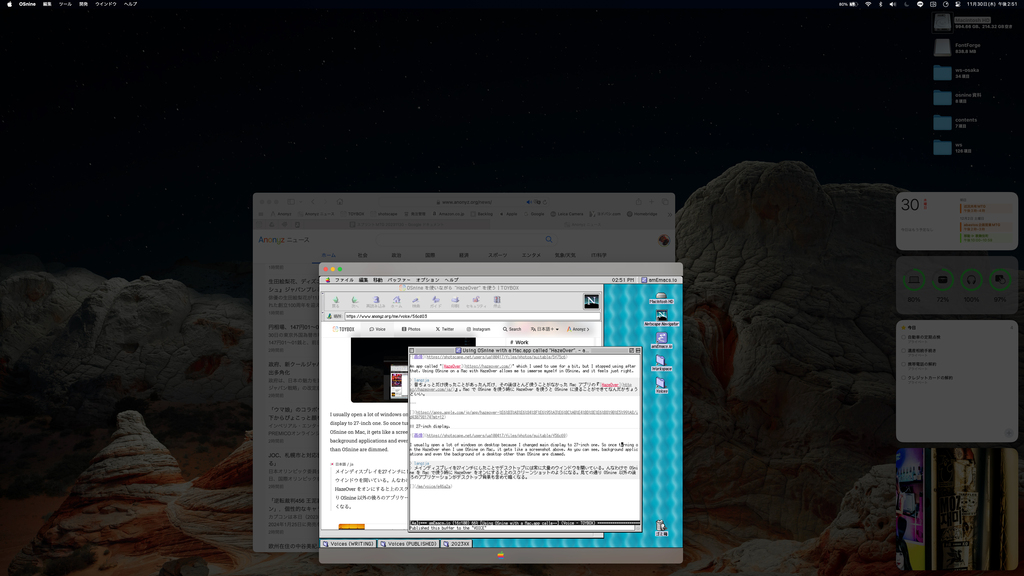Click battery ring showing 80% in widget
Screen dimensions: 1024x576
914,280
